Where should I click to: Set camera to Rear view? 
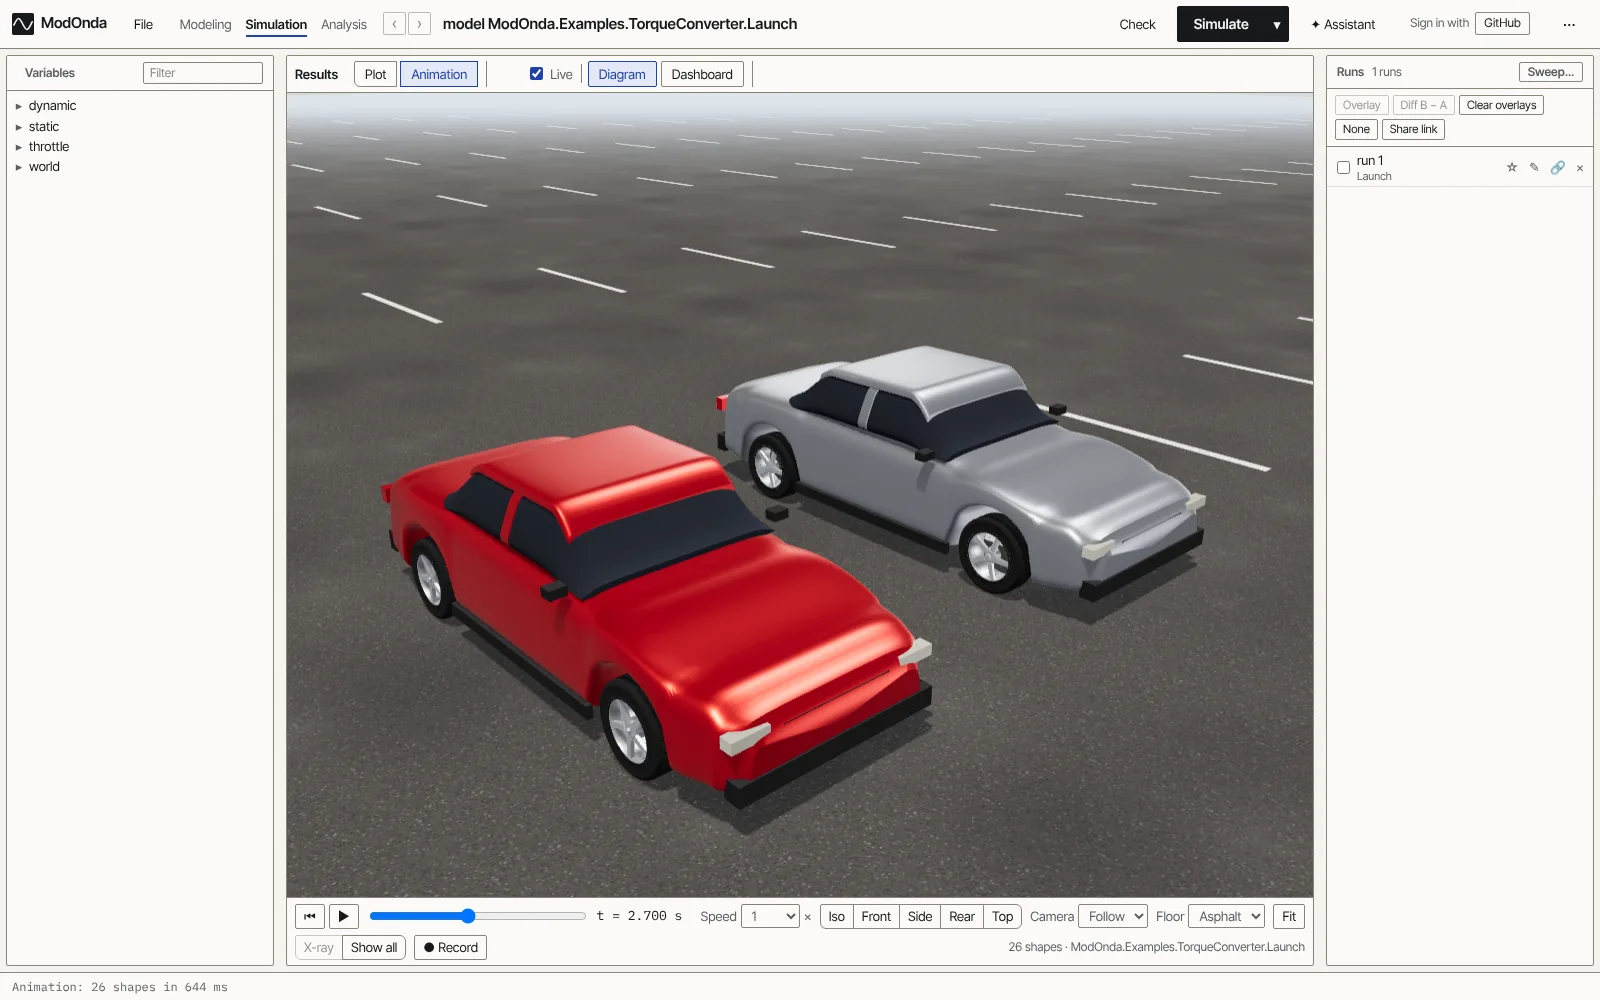962,916
